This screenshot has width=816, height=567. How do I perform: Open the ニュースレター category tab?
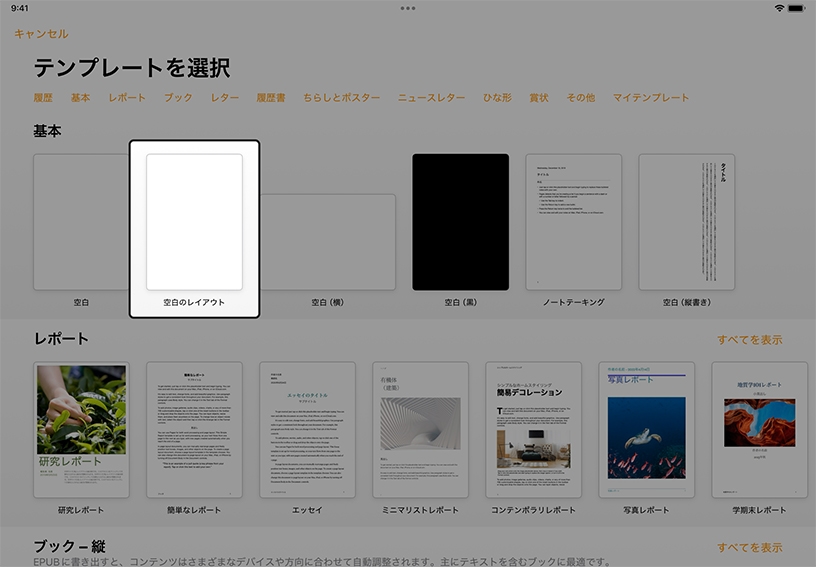tap(431, 98)
